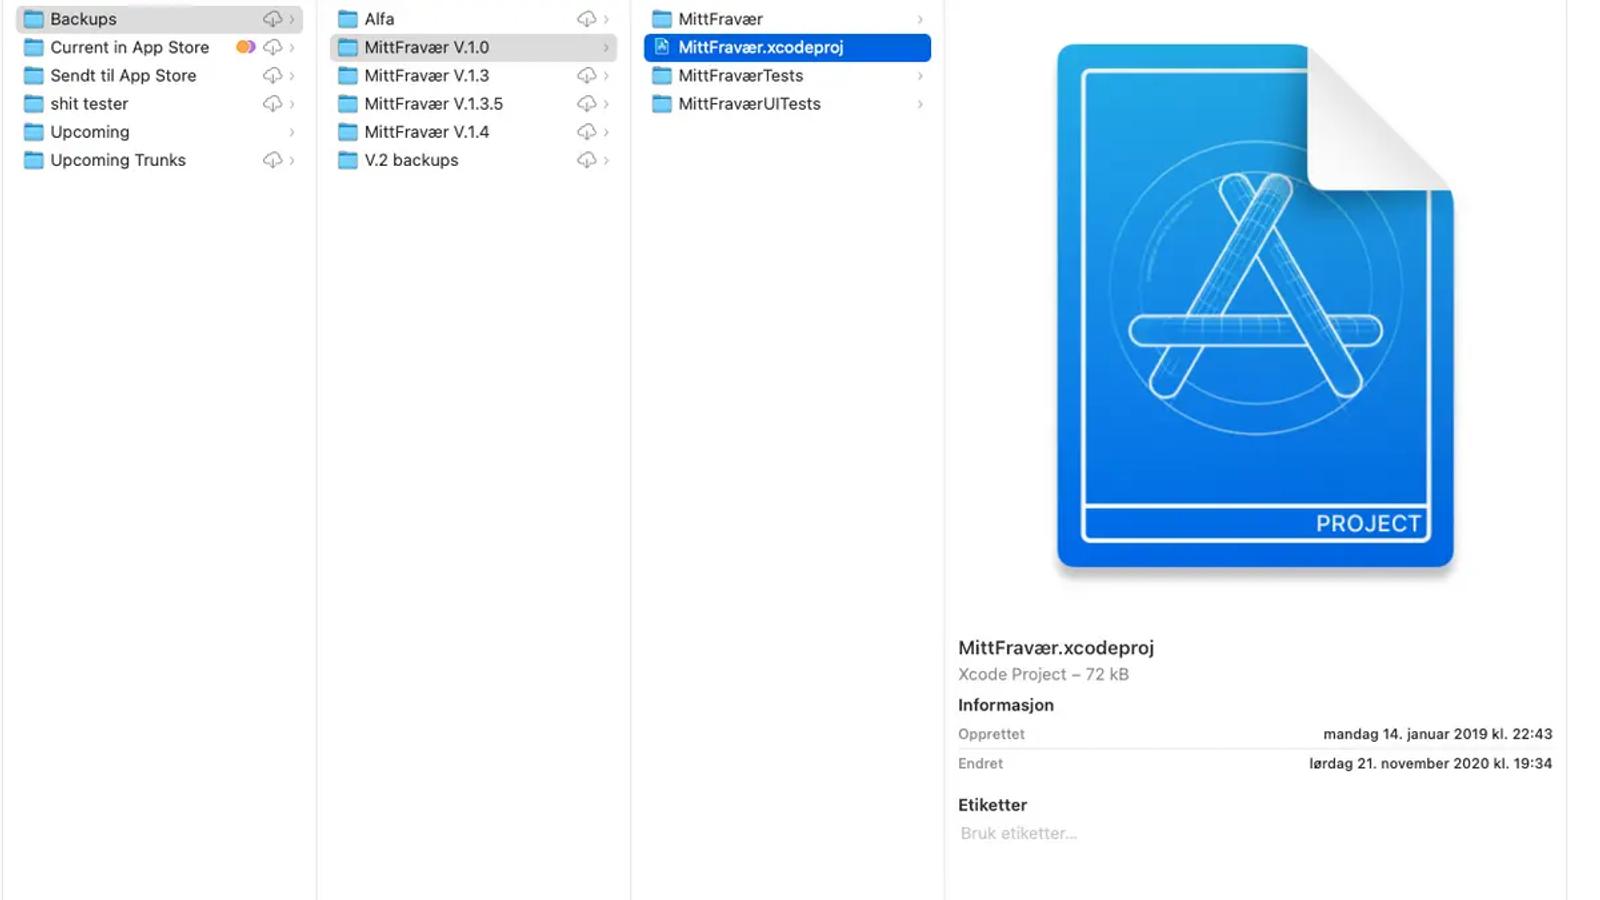Screen dimensions: 1600x900
Task: Click the MittFravær V.1.4 cloud download icon
Action: pyautogui.click(x=586, y=132)
